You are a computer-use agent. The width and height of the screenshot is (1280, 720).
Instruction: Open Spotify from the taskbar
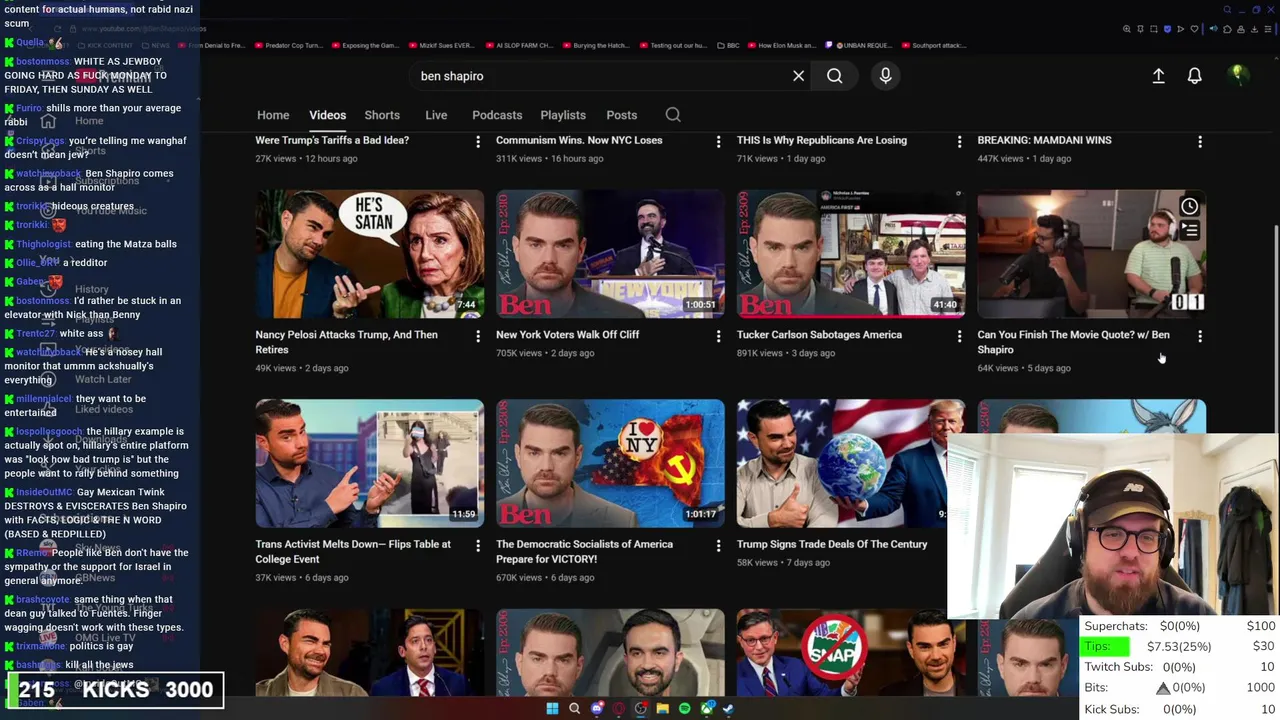pyautogui.click(x=685, y=709)
